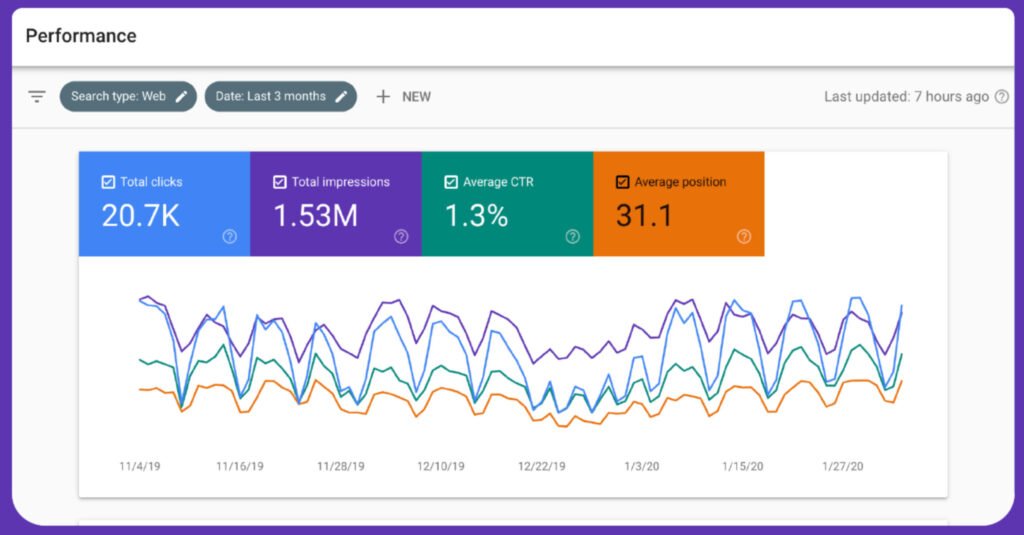The image size is (1024, 535).
Task: Select the 20.7K total clicks value
Action: (x=141, y=215)
